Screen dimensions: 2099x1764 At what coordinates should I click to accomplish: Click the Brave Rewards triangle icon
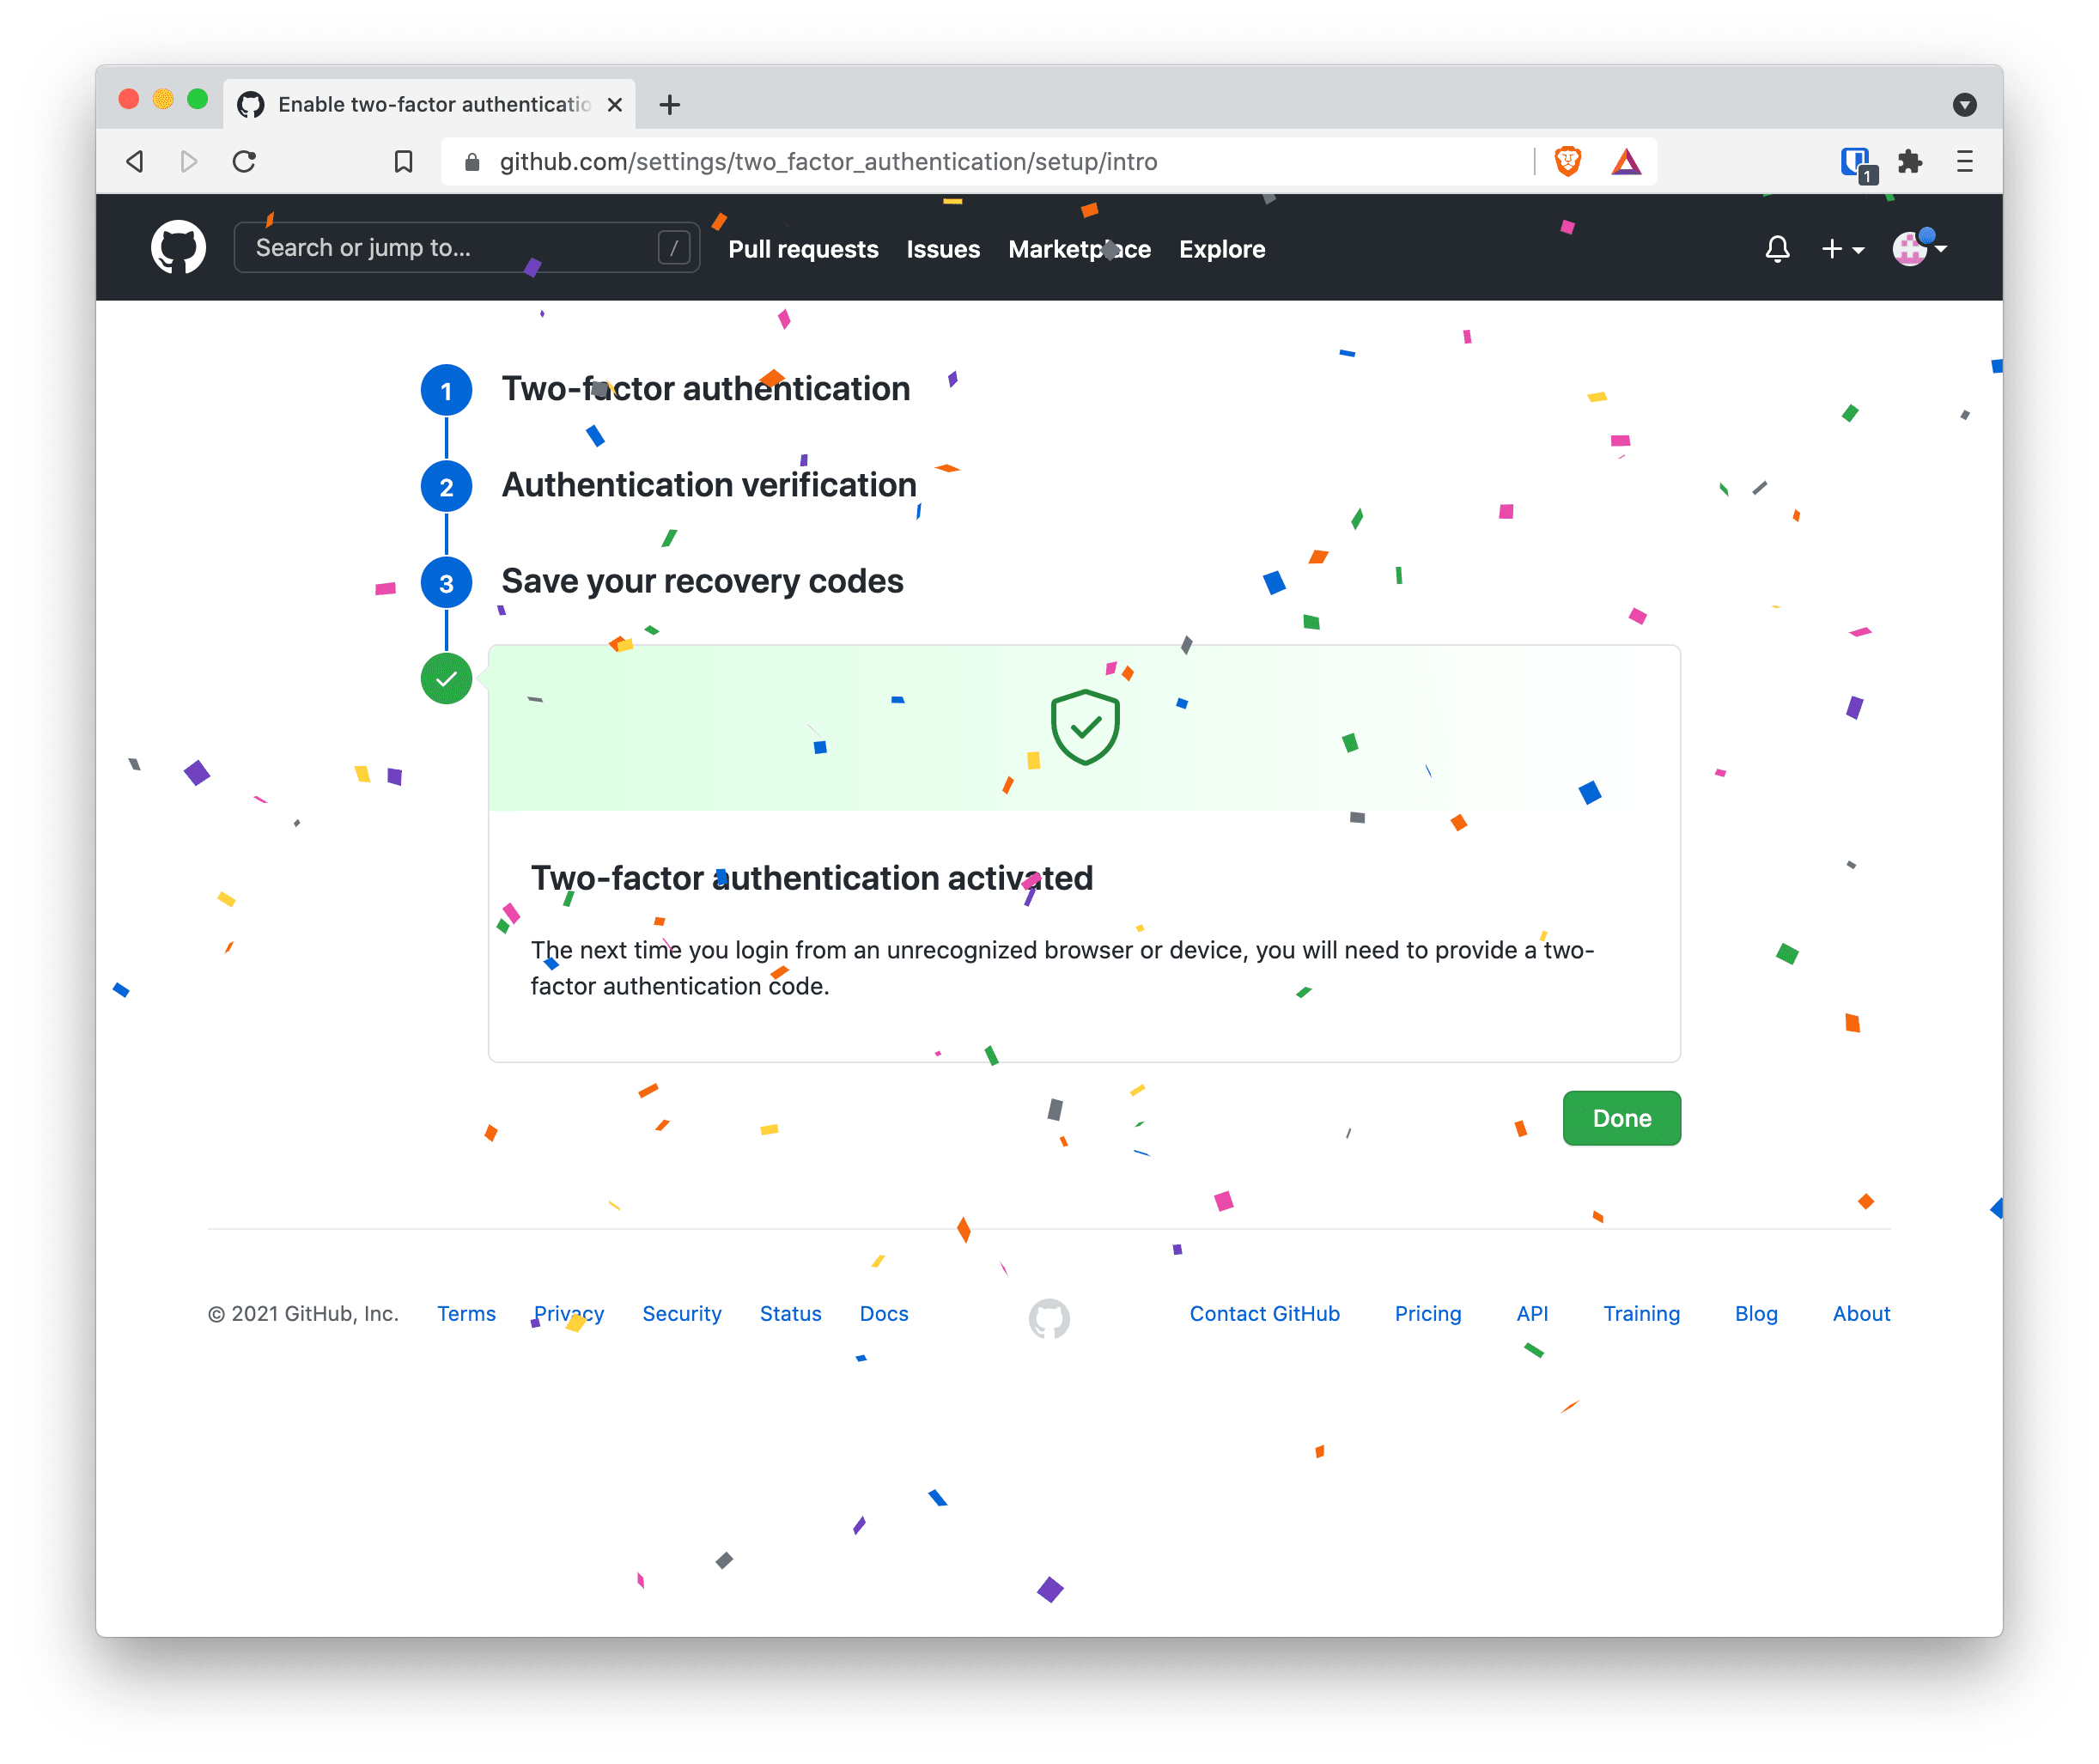(1626, 161)
